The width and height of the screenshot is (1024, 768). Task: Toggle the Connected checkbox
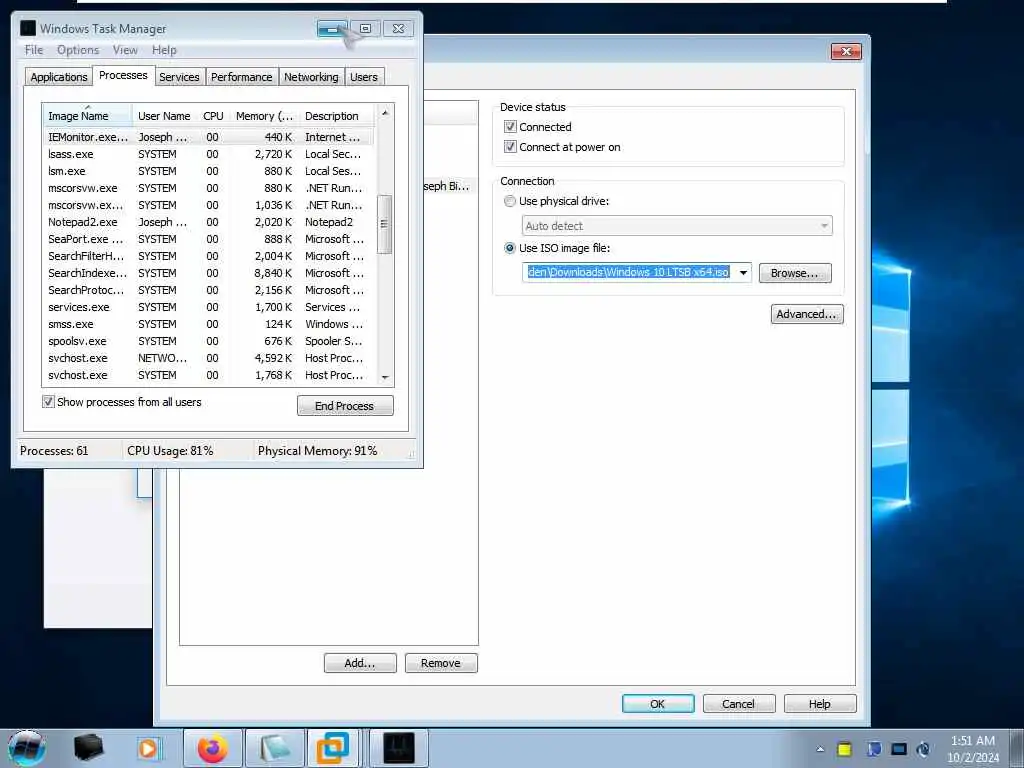510,127
